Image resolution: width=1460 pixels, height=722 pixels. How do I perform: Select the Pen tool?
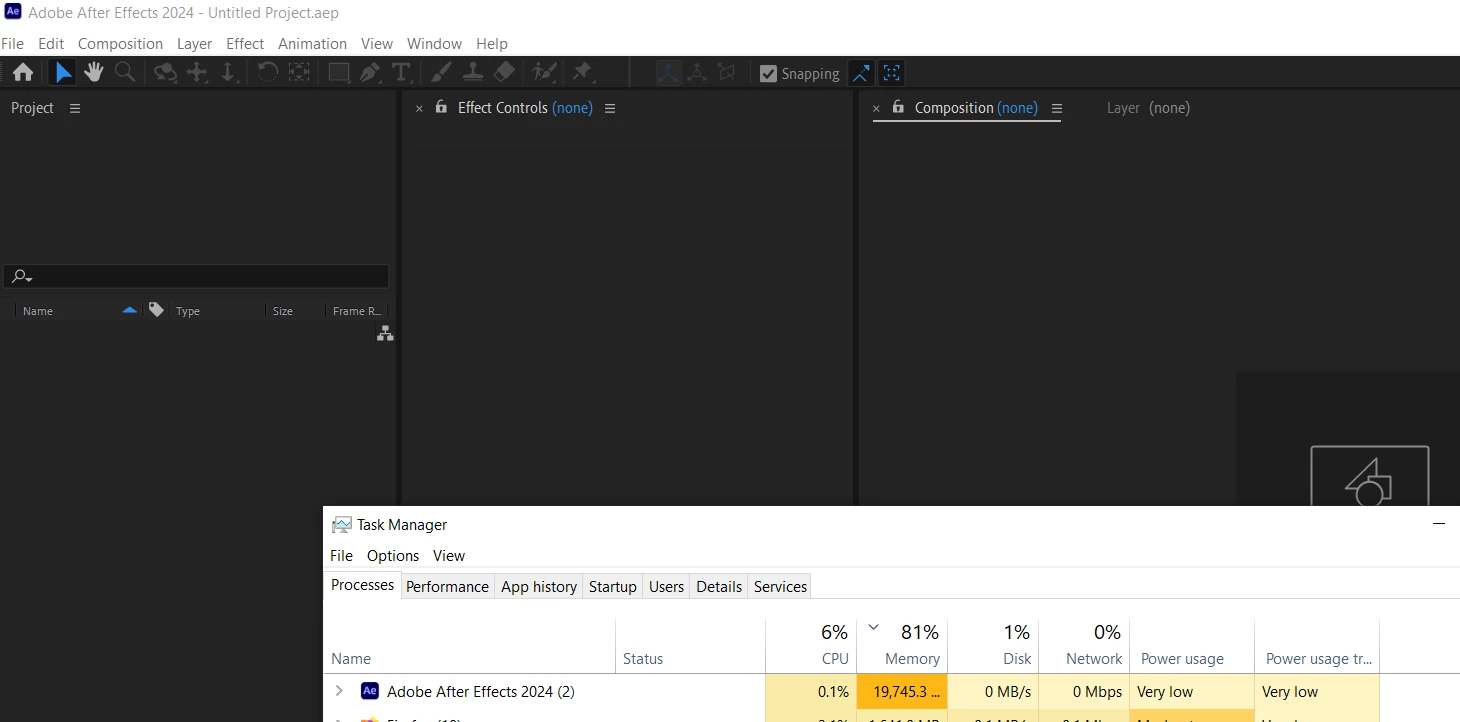370,72
